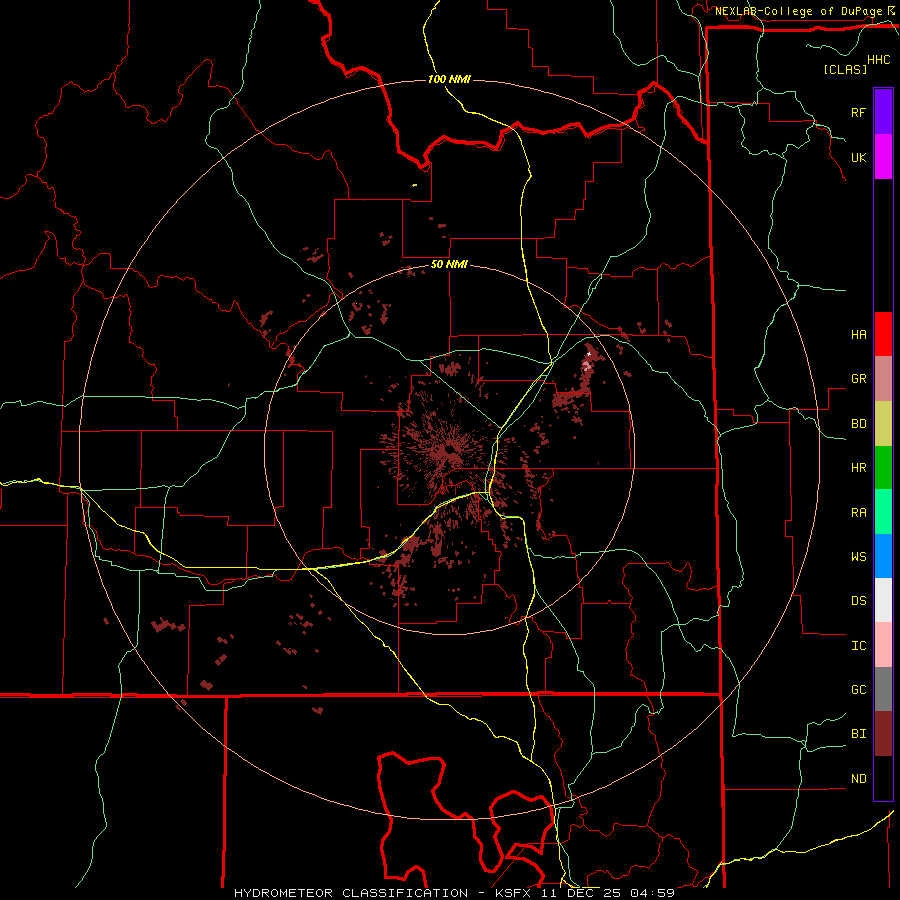Click the HR dark green legend swatch
This screenshot has width=900, height=900.
pos(883,468)
